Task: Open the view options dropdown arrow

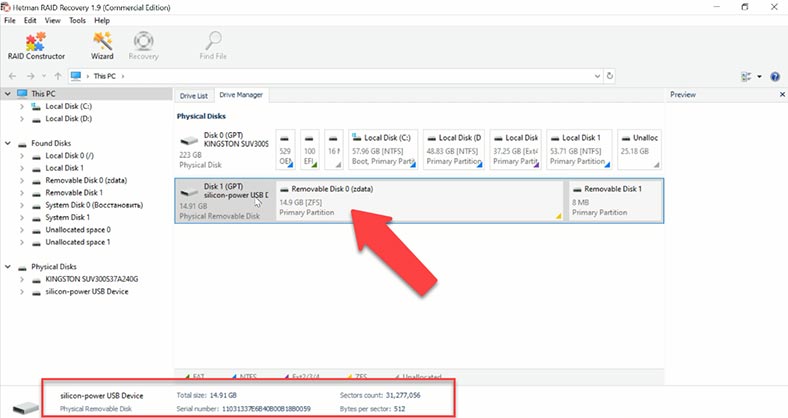Action: (x=759, y=76)
